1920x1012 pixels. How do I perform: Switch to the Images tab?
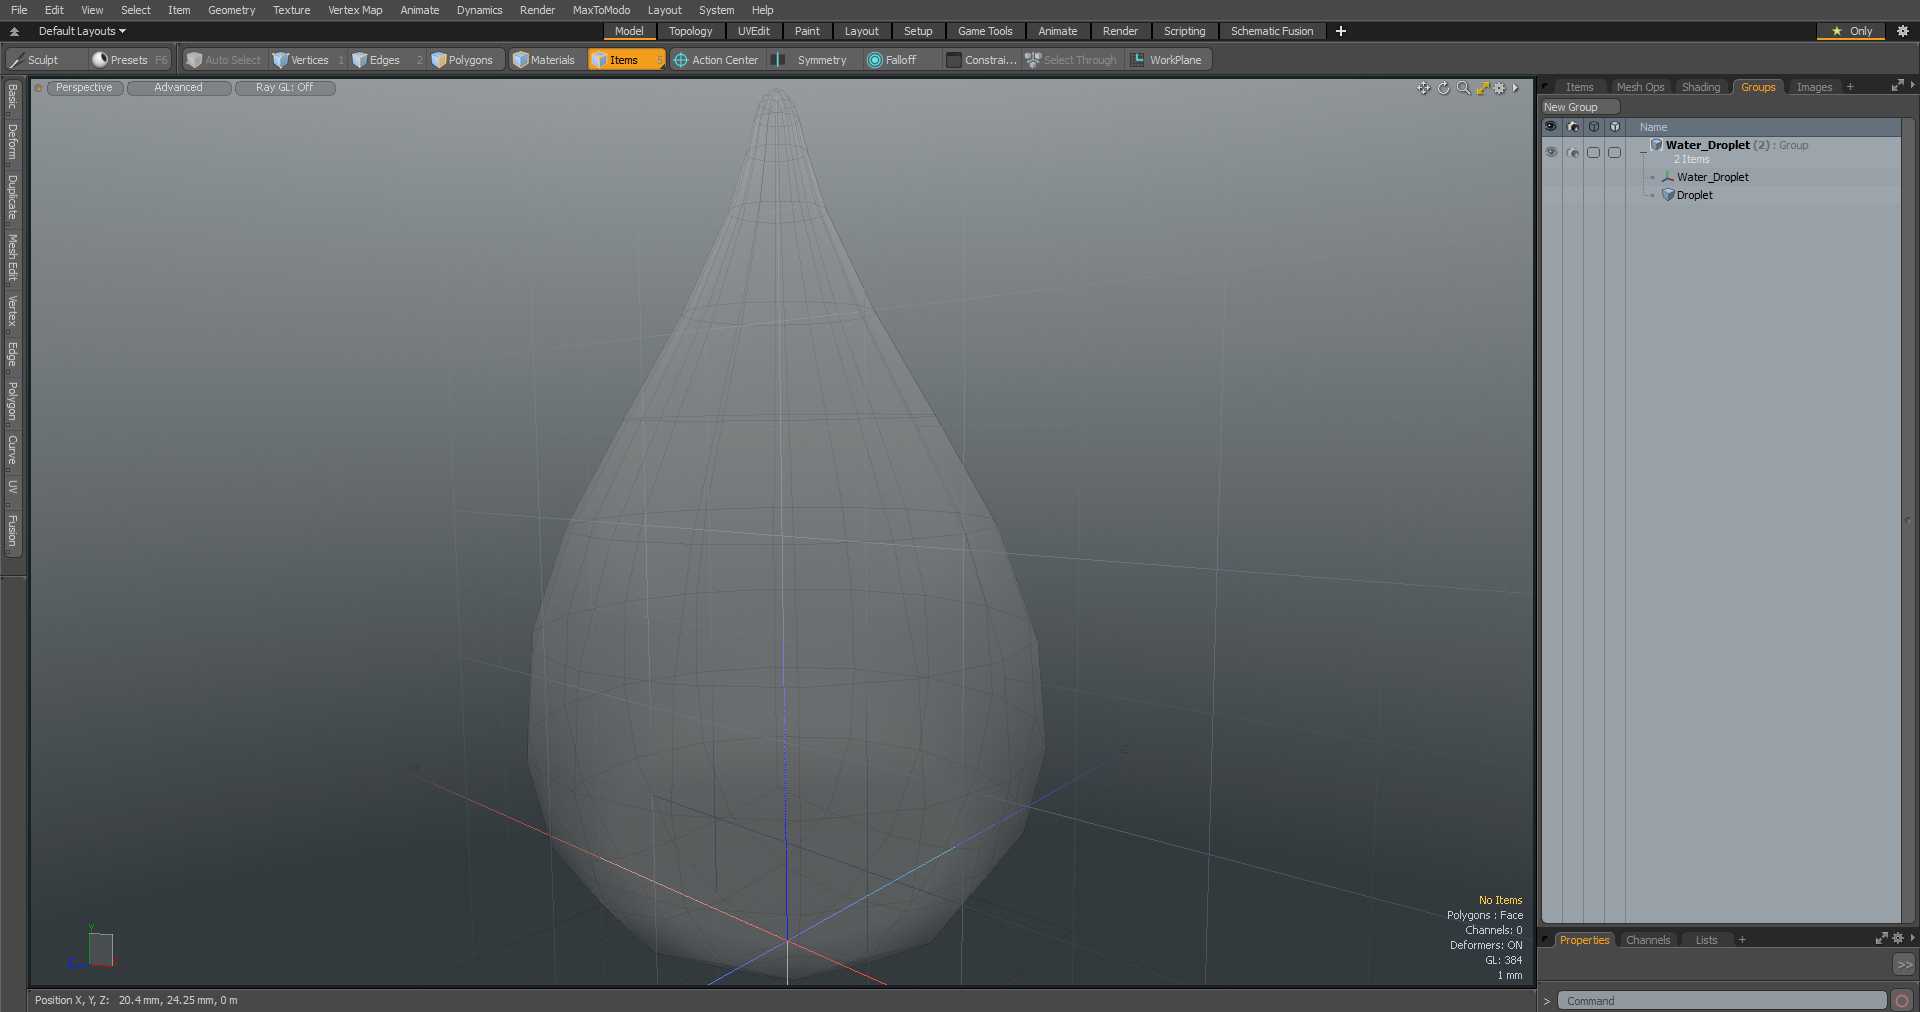point(1814,87)
